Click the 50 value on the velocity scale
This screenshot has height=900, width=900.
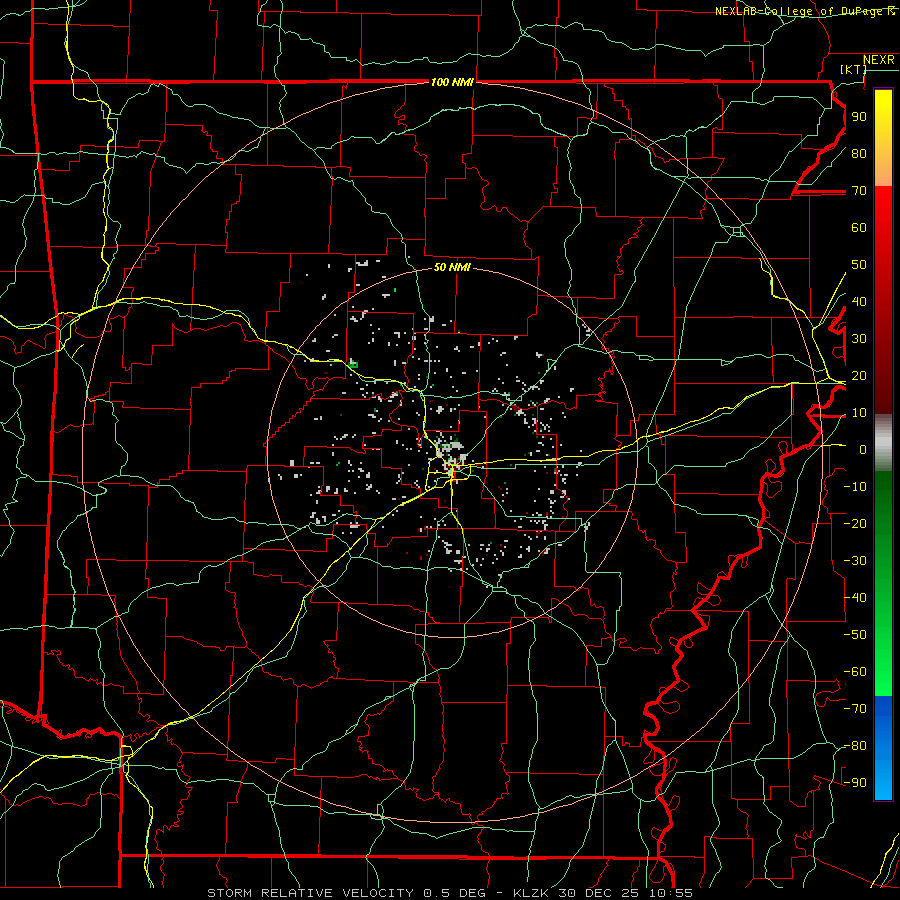(x=859, y=265)
